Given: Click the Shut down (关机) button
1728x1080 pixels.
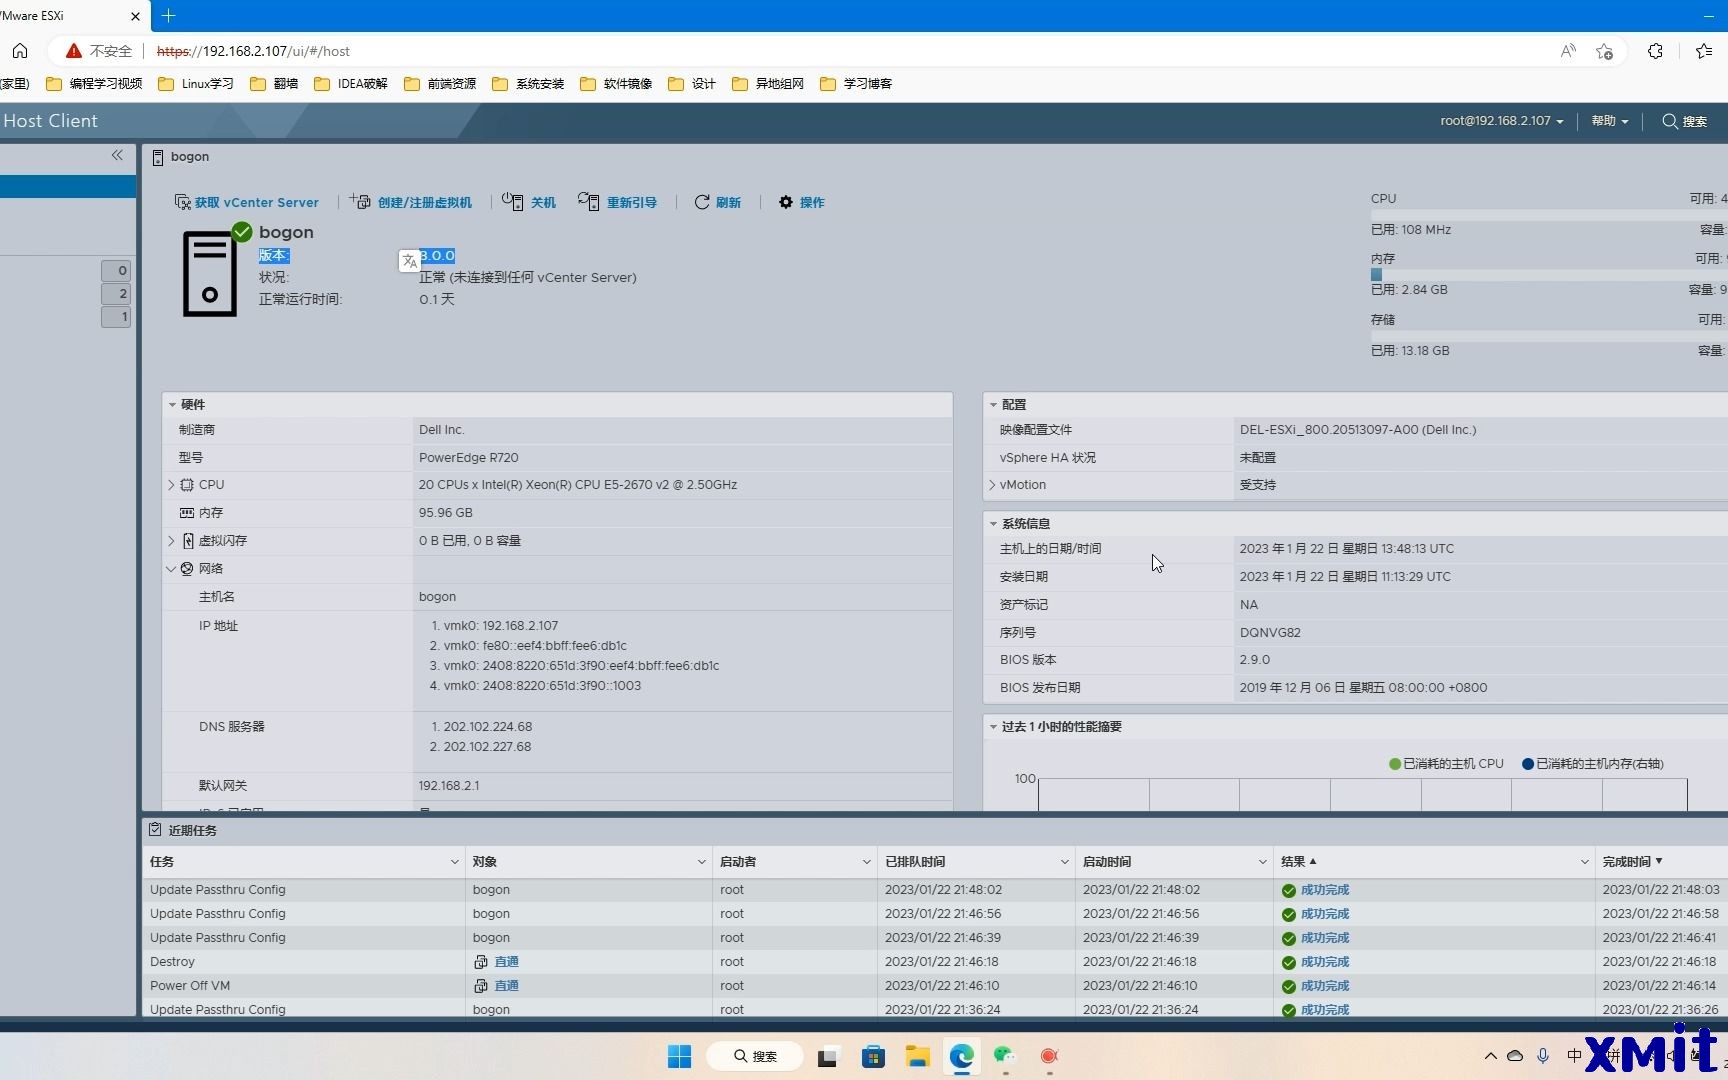Looking at the screenshot, I should pos(529,202).
